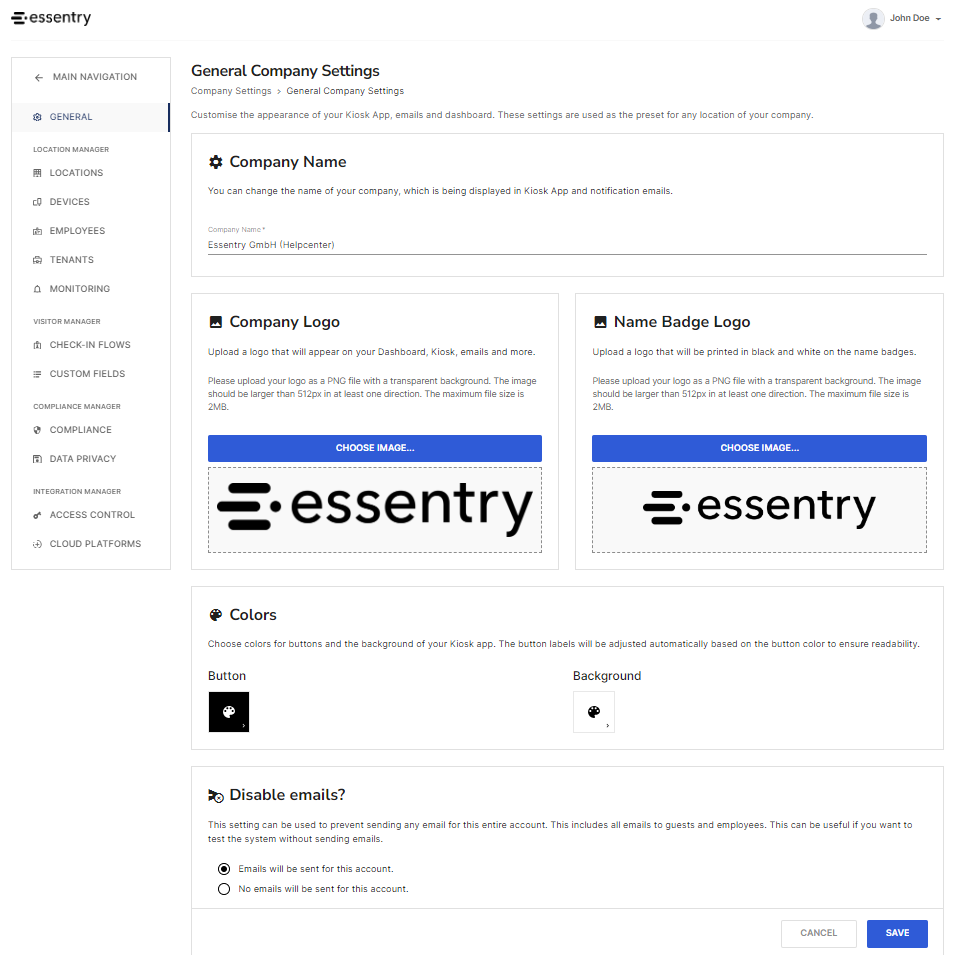Select 'Emails will be sent for this account'
Screen dimensions: 955x955
click(x=224, y=869)
